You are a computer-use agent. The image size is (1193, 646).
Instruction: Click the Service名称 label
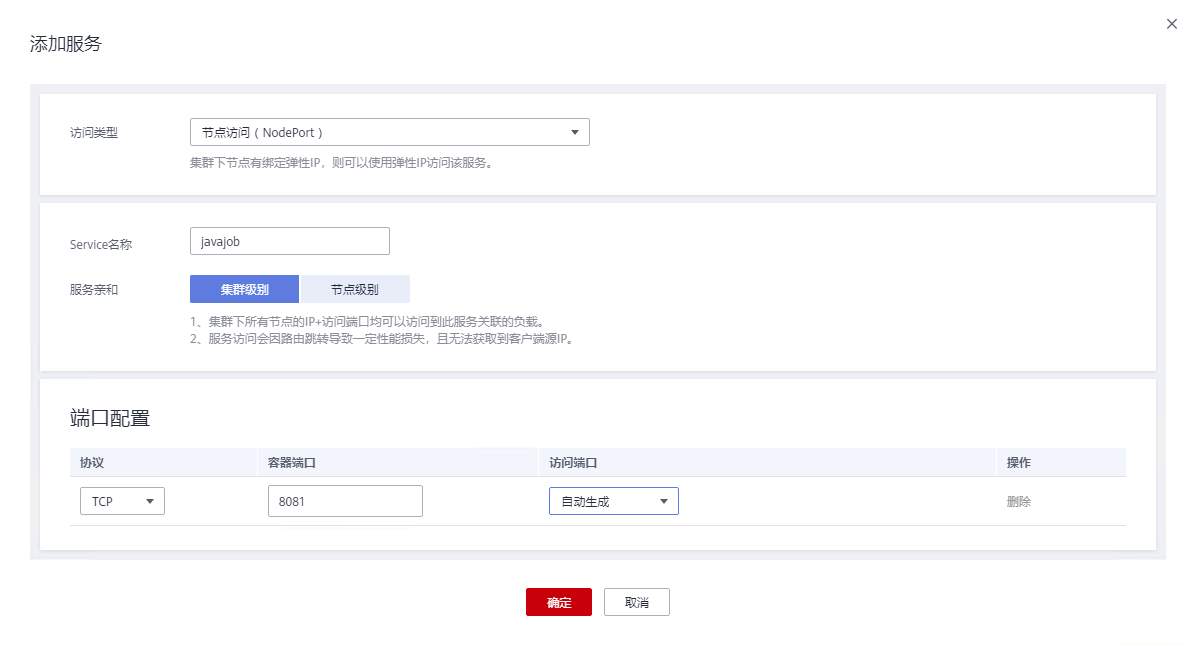[100, 244]
